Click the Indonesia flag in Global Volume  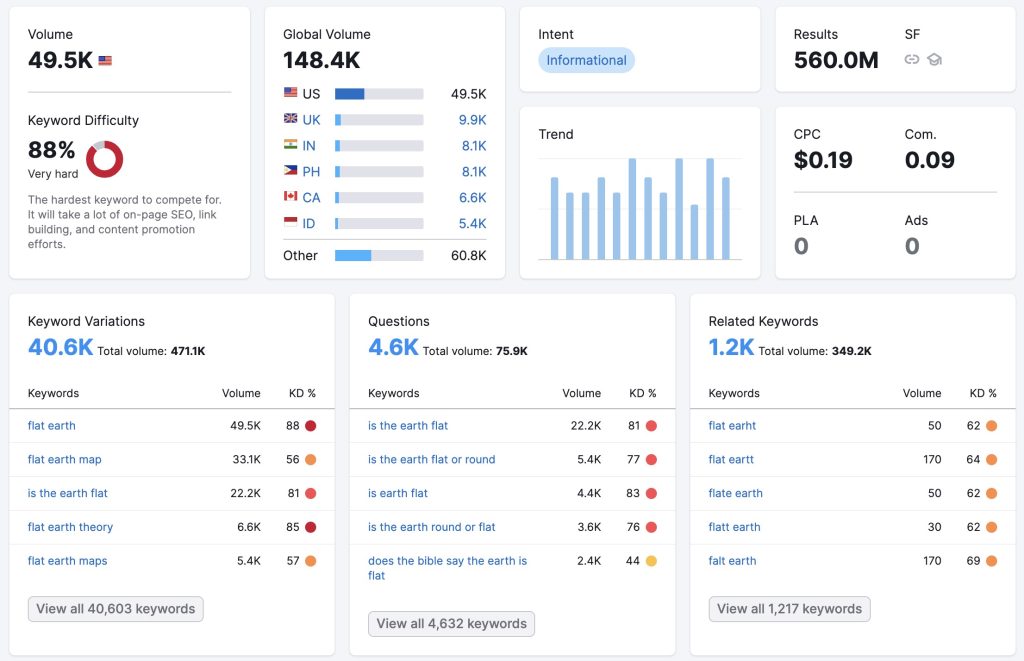[291, 222]
